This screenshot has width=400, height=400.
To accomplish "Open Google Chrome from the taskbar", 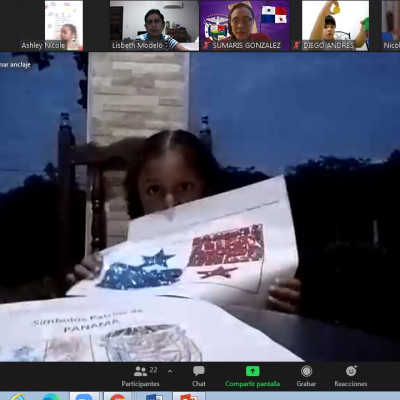I will tap(117, 396).
